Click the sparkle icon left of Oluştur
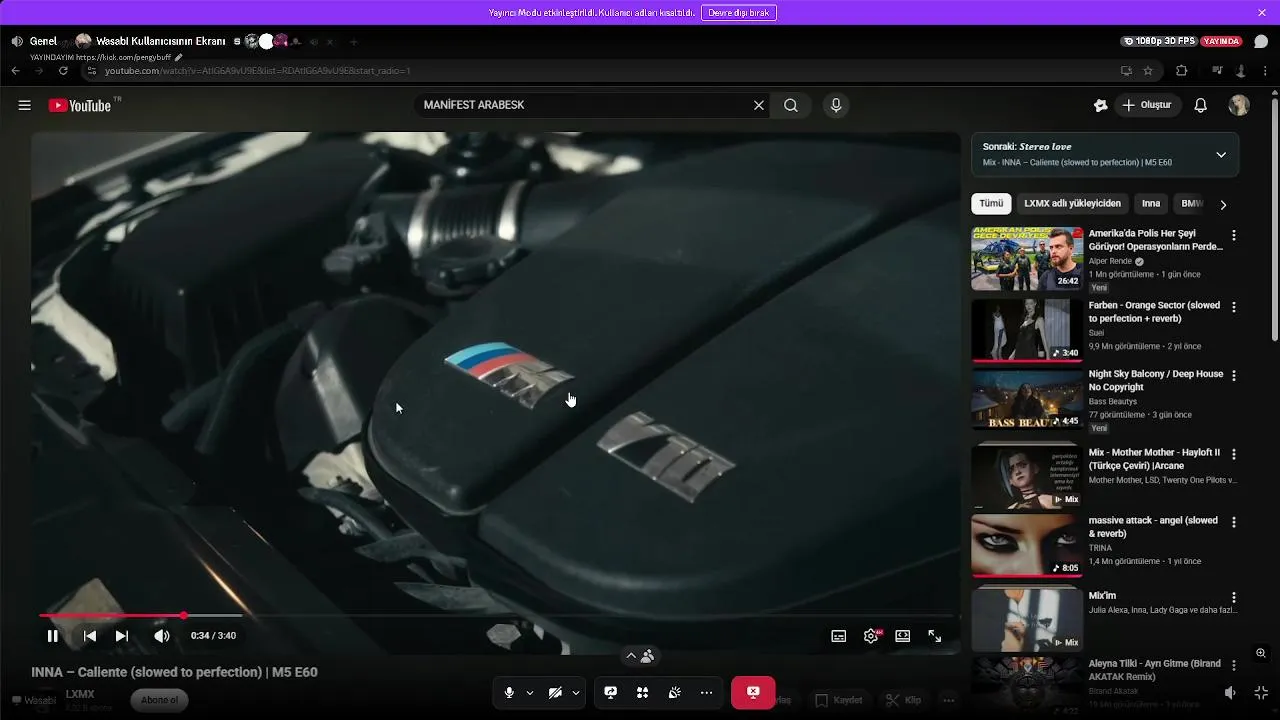The height and width of the screenshot is (720, 1280). pos(1101,105)
